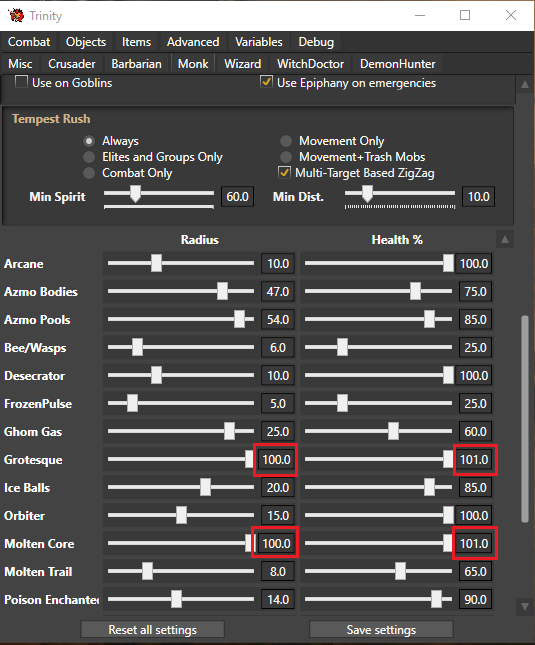The height and width of the screenshot is (645, 535).
Task: Click the Bee/Wasps Radius slider thumb
Action: (137, 347)
